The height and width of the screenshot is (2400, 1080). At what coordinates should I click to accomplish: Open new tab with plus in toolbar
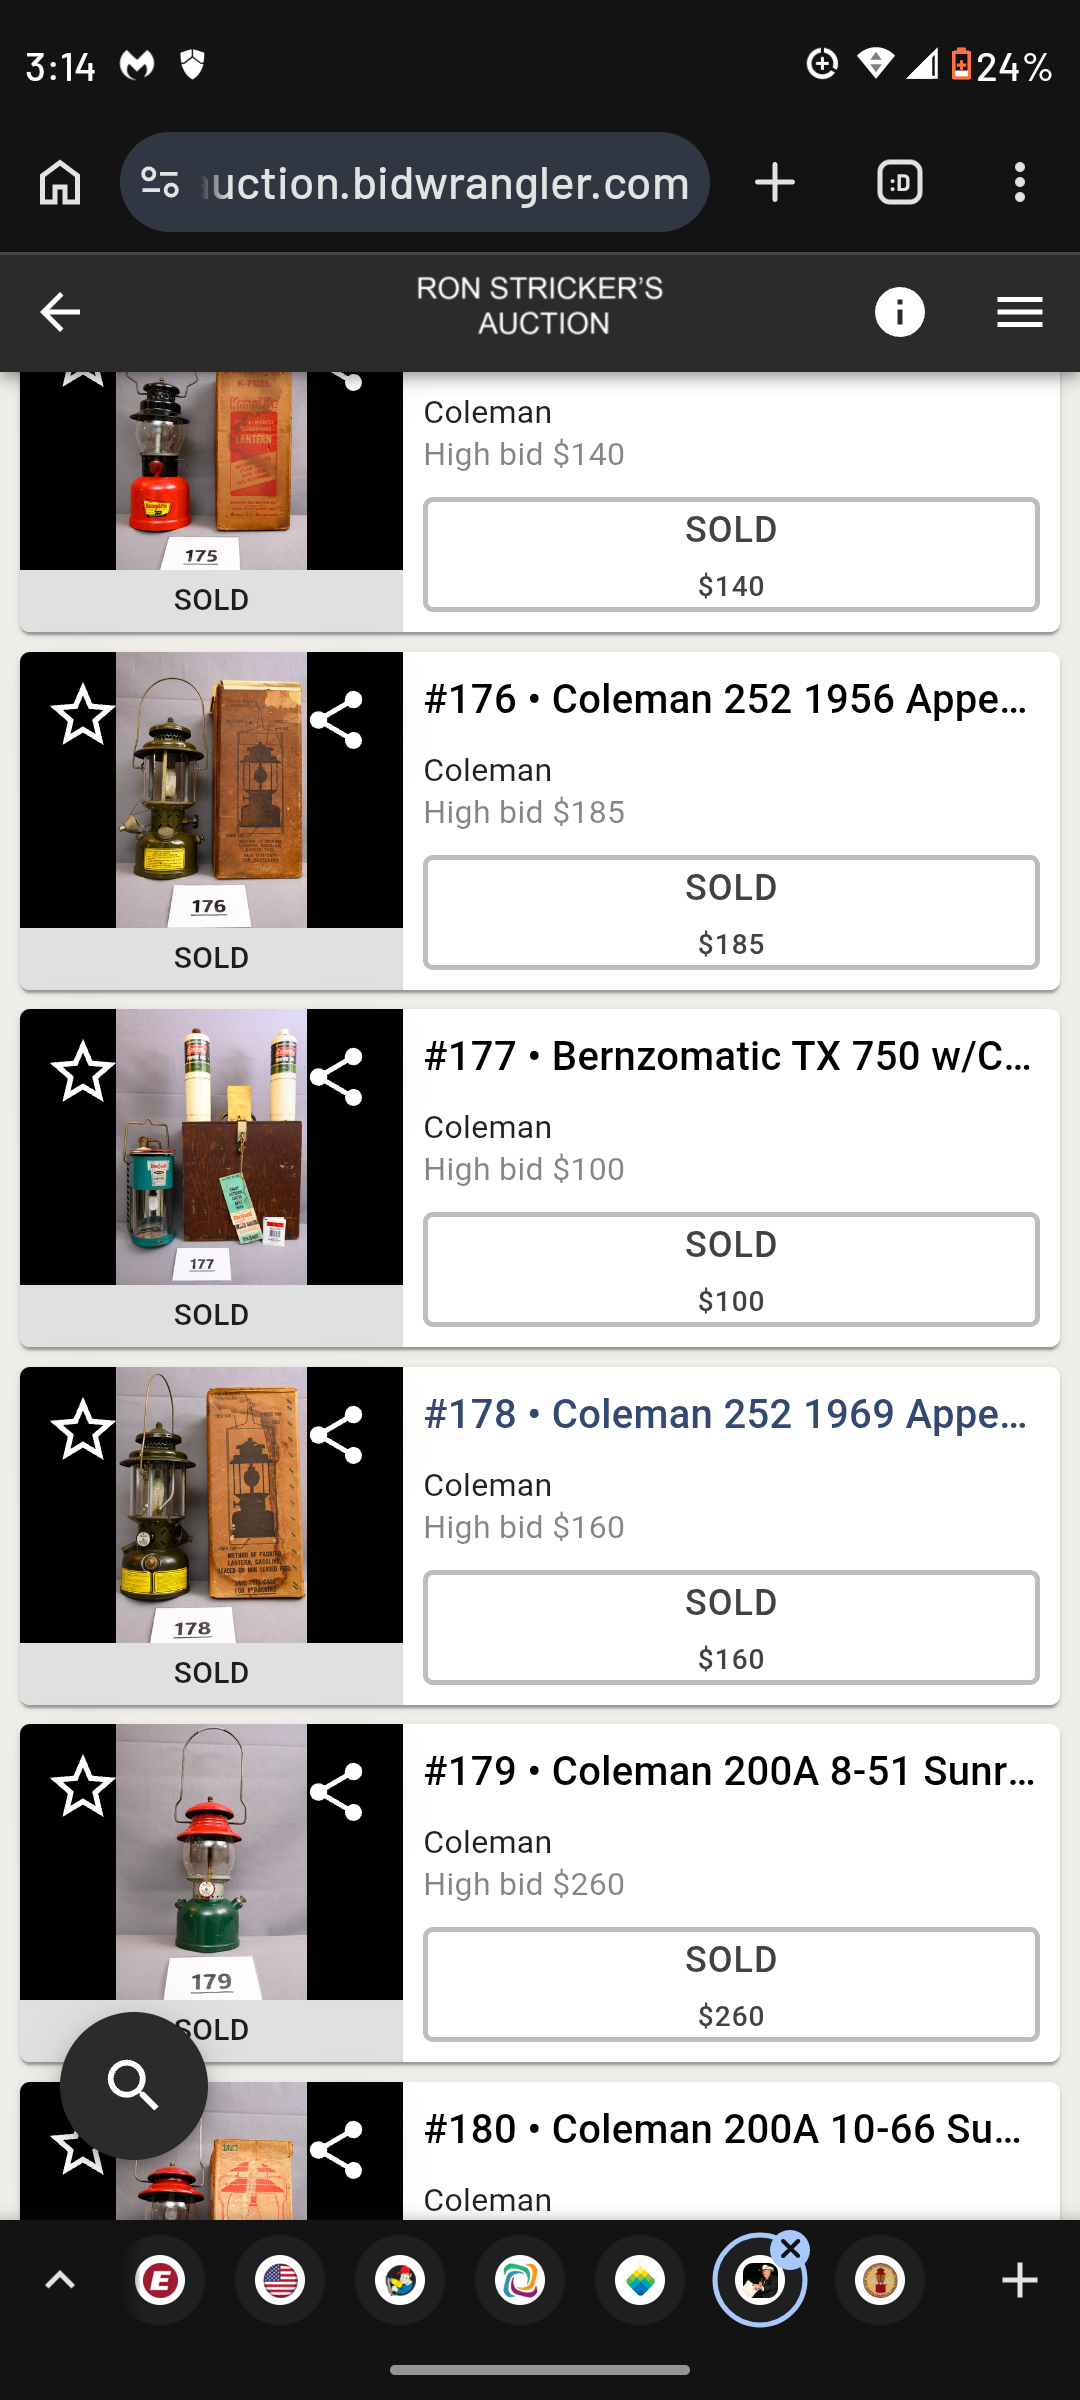[x=775, y=183]
